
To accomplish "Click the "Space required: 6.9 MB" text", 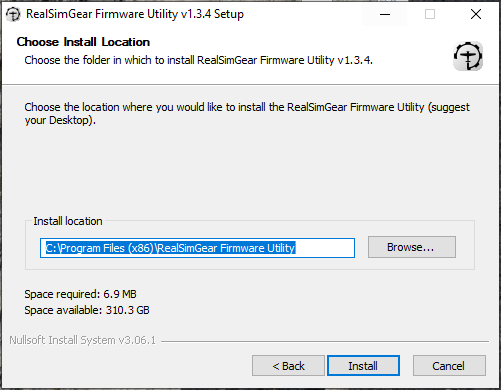I will (80, 294).
